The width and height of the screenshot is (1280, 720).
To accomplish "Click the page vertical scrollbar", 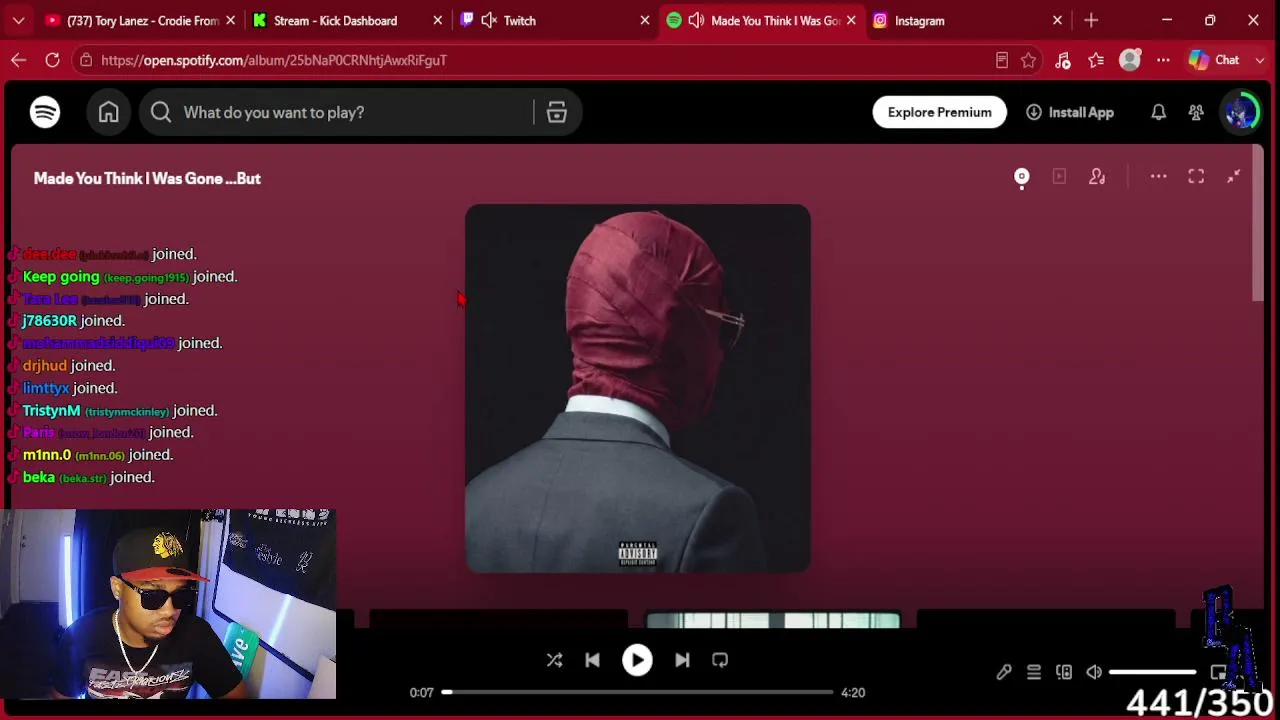I will pyautogui.click(x=1258, y=225).
